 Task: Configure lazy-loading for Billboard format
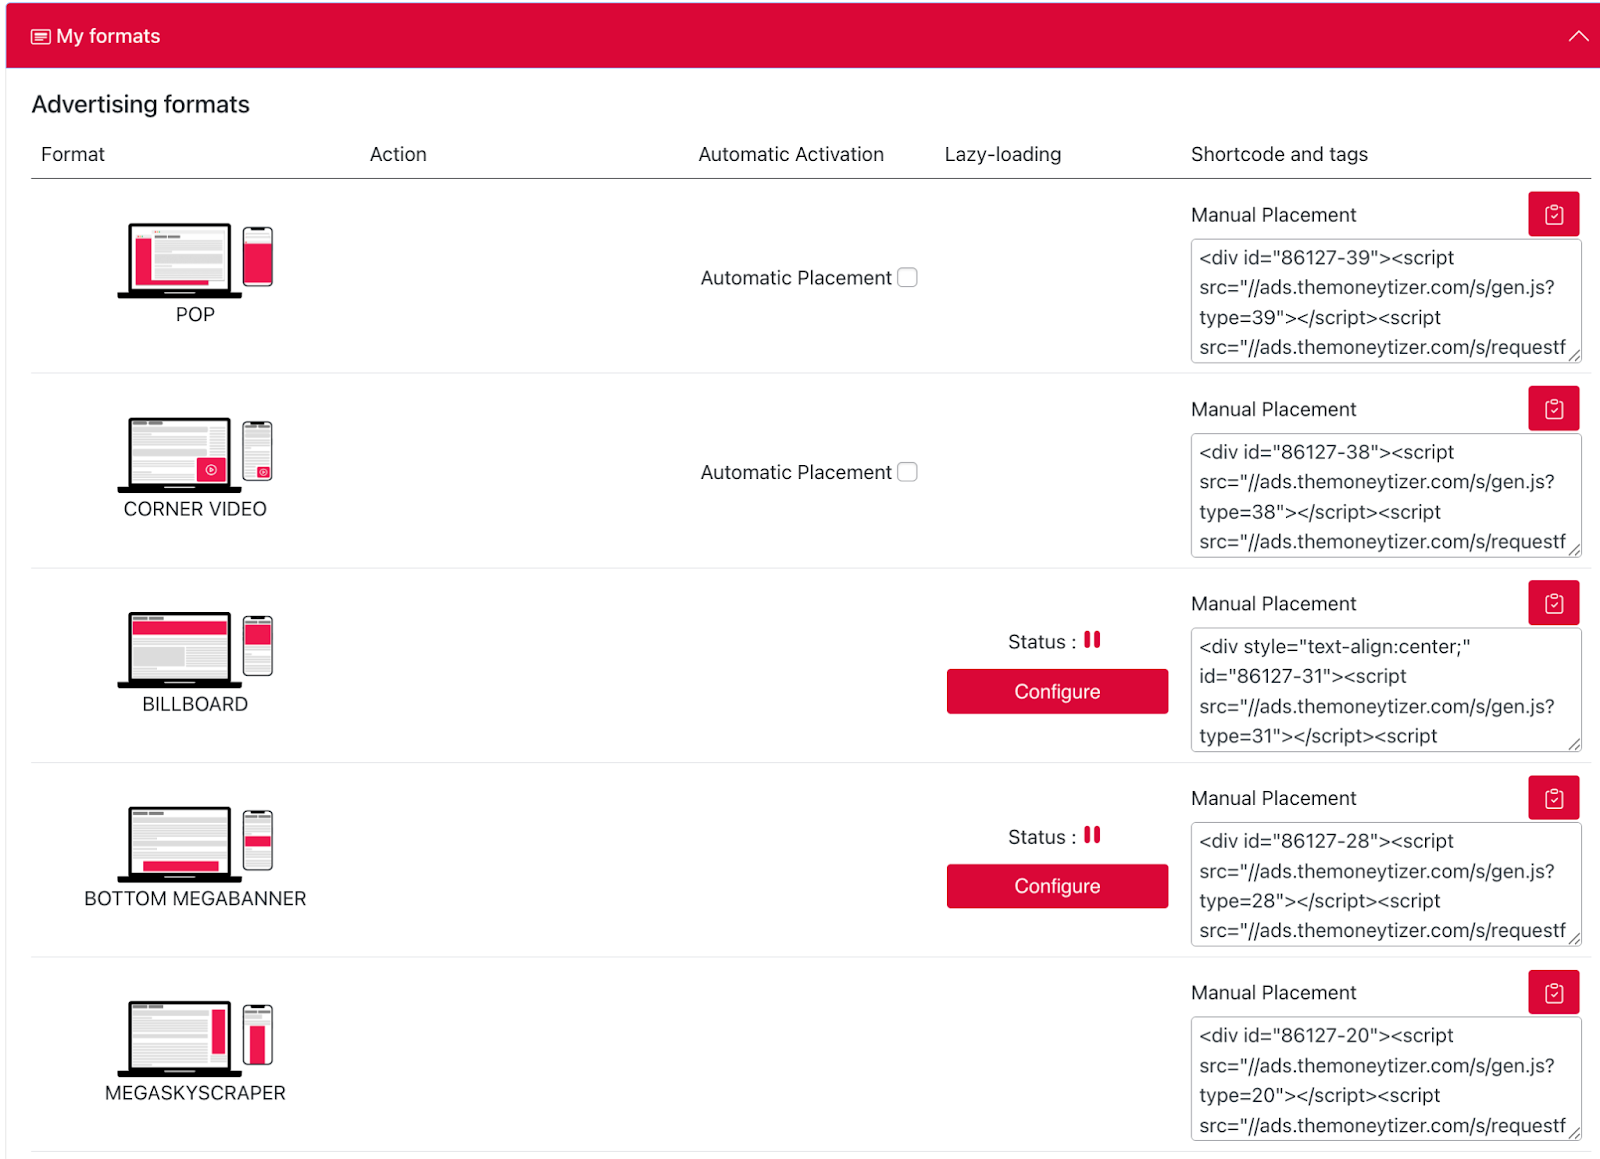click(x=1057, y=692)
